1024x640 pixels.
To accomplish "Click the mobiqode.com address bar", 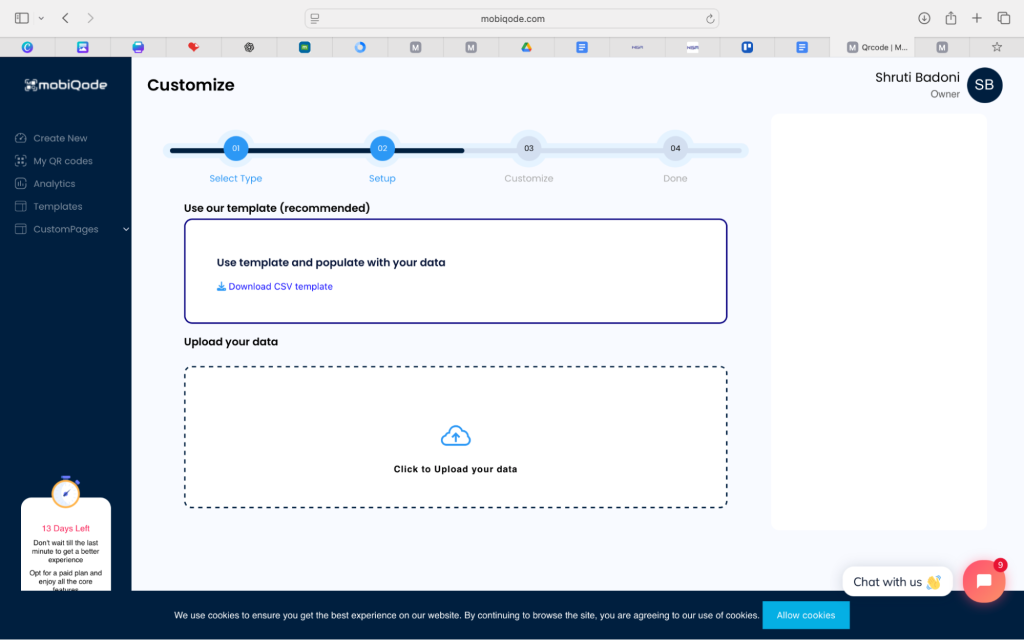I will click(511, 18).
